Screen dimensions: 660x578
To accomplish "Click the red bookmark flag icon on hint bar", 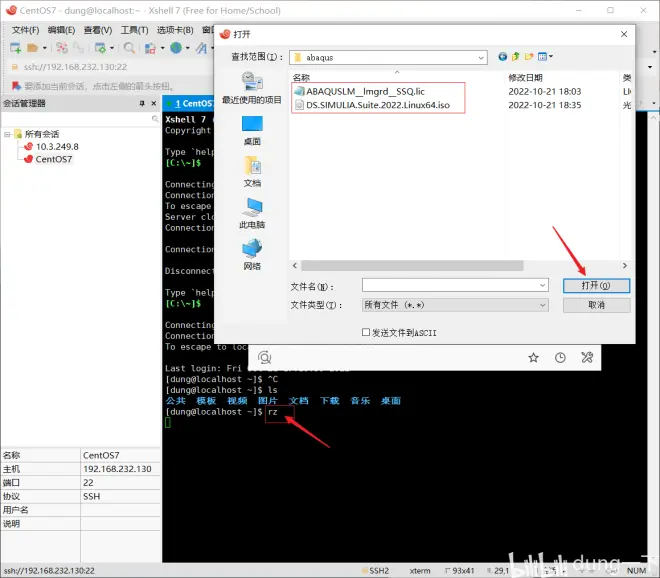I will pos(16,86).
